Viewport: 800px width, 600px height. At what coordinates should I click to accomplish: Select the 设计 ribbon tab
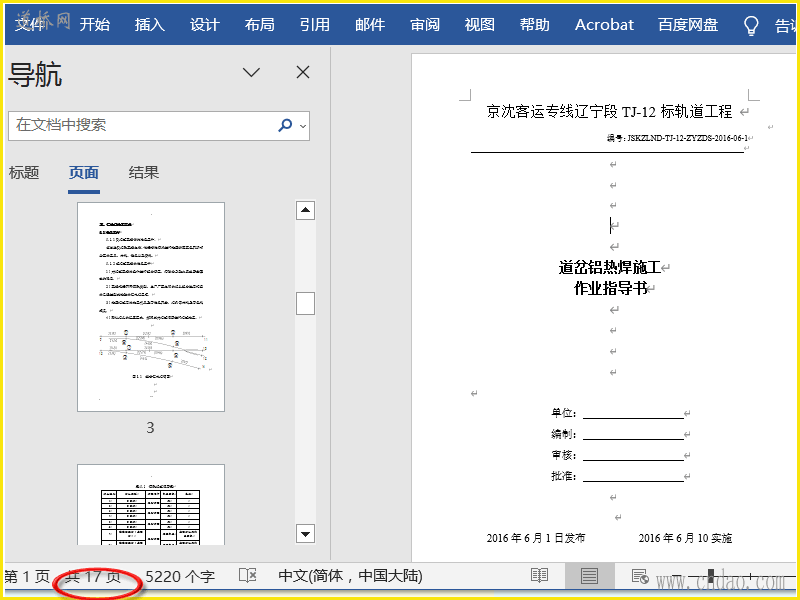[205, 24]
